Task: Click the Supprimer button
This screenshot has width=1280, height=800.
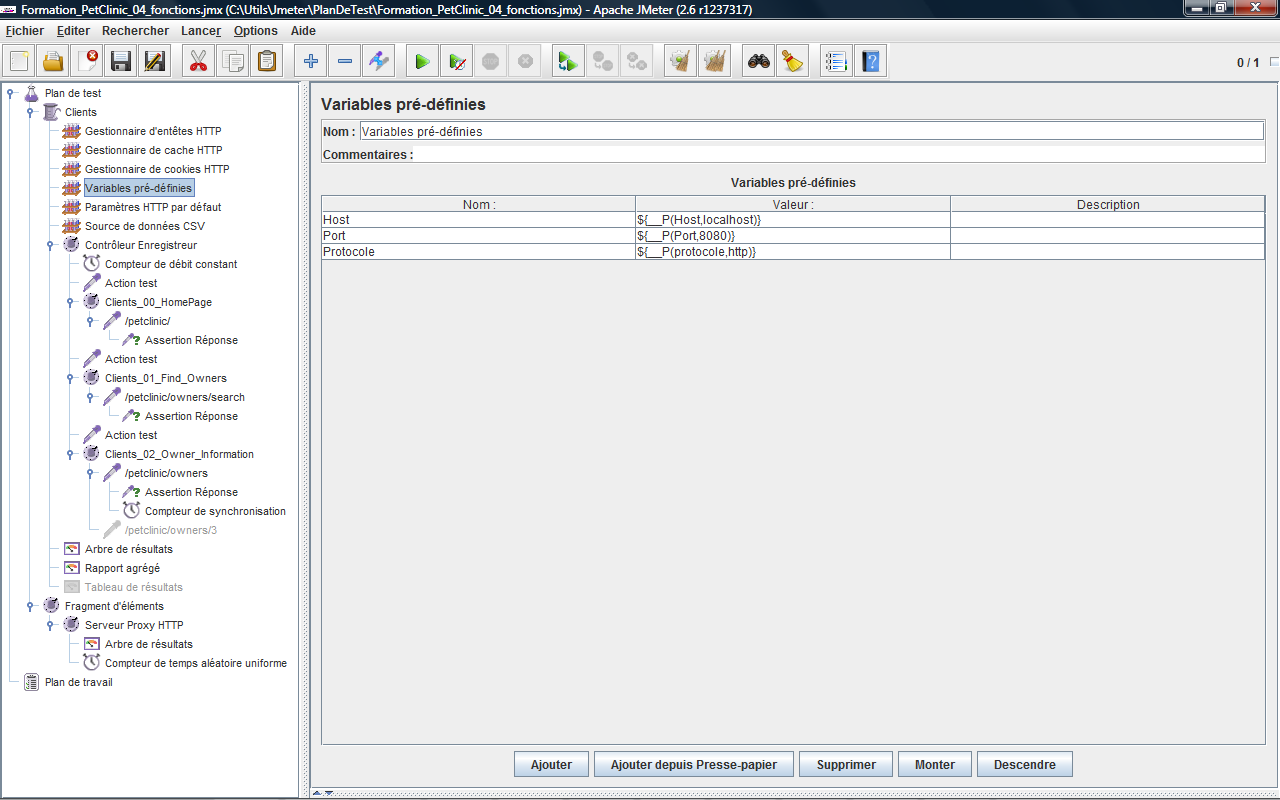Action: pyautogui.click(x=846, y=765)
